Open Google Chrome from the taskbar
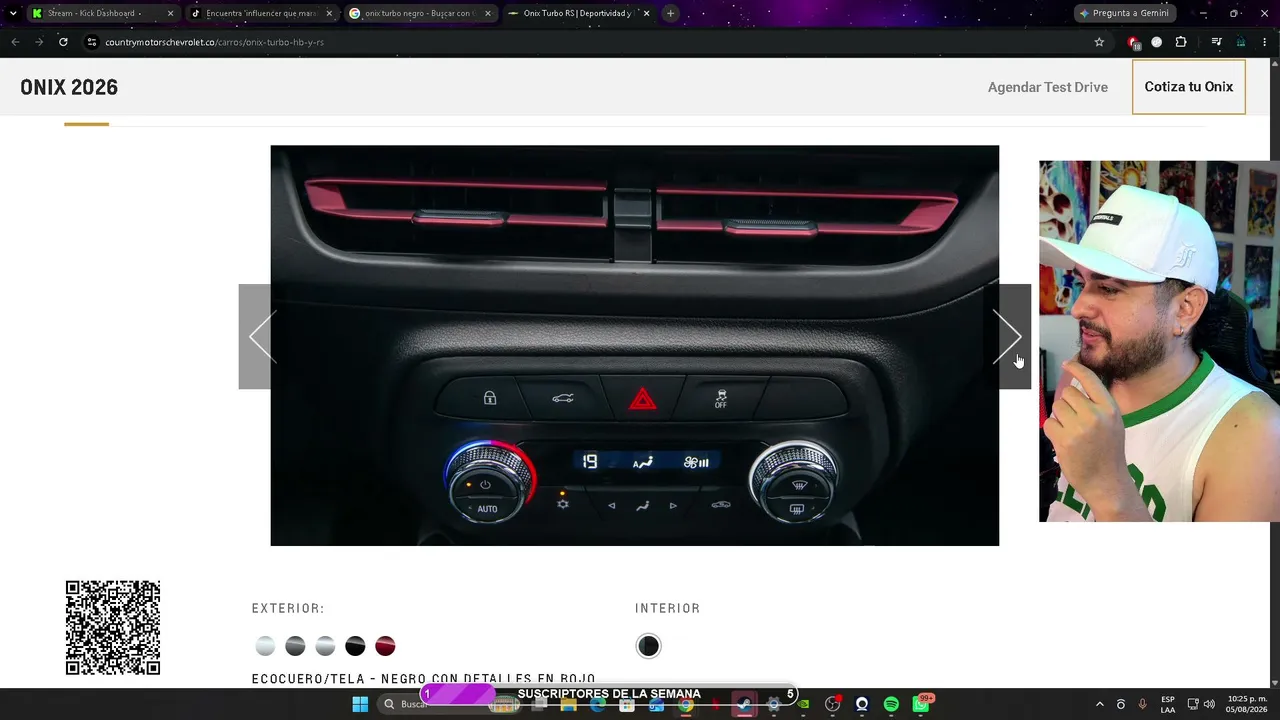Viewport: 1280px width, 720px height. coord(686,704)
